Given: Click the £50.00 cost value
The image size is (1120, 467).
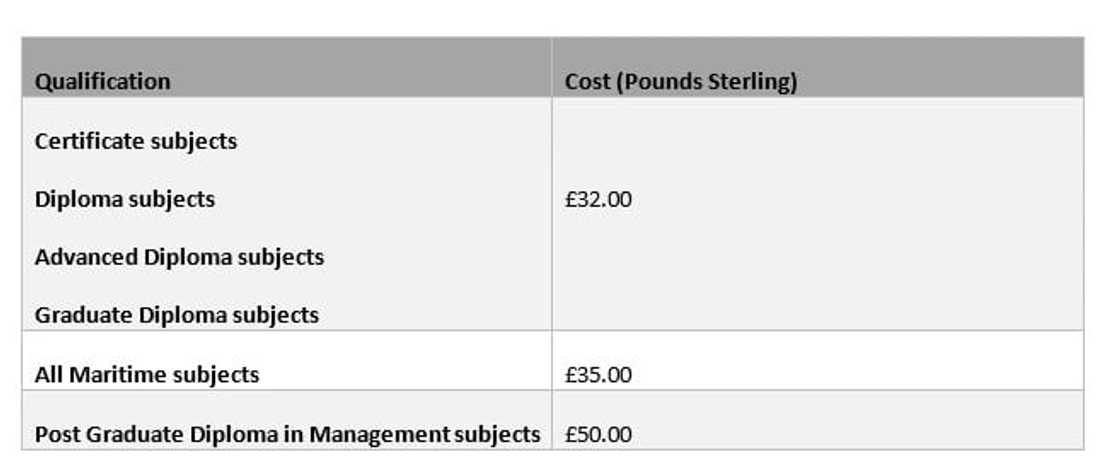Looking at the screenshot, I should coord(598,435).
